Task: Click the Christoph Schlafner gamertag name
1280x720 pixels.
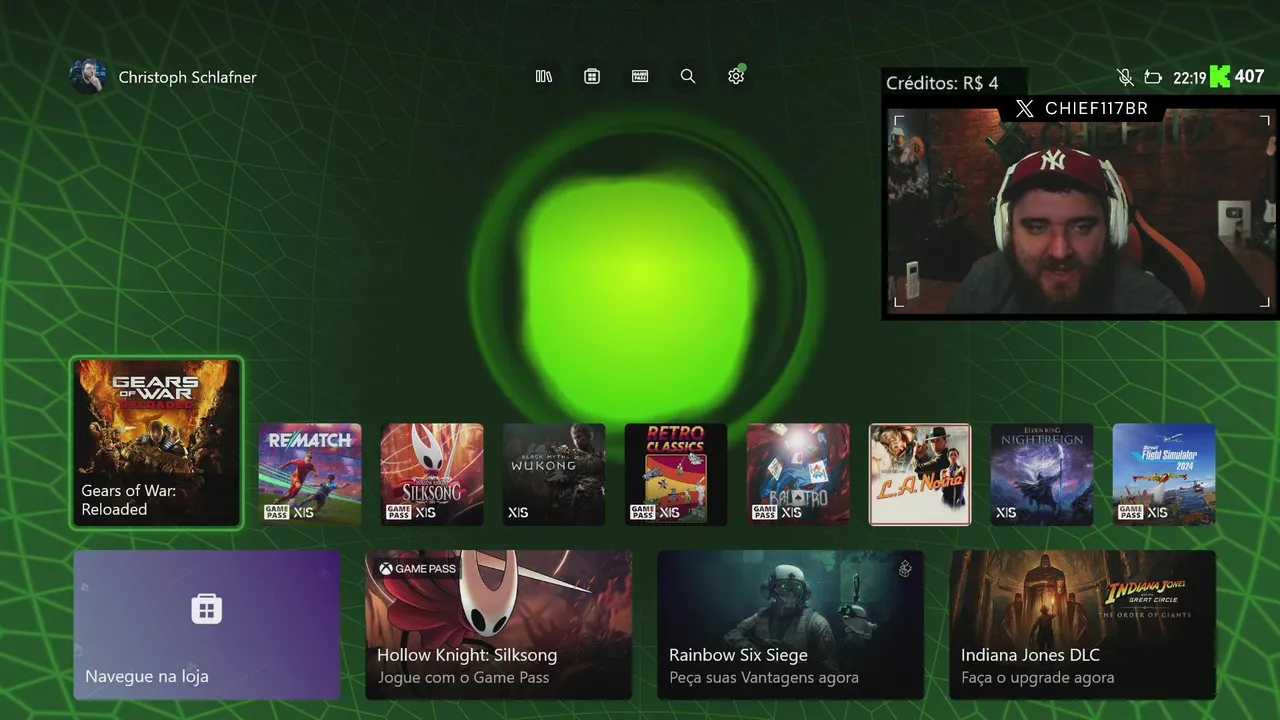Action: click(187, 77)
